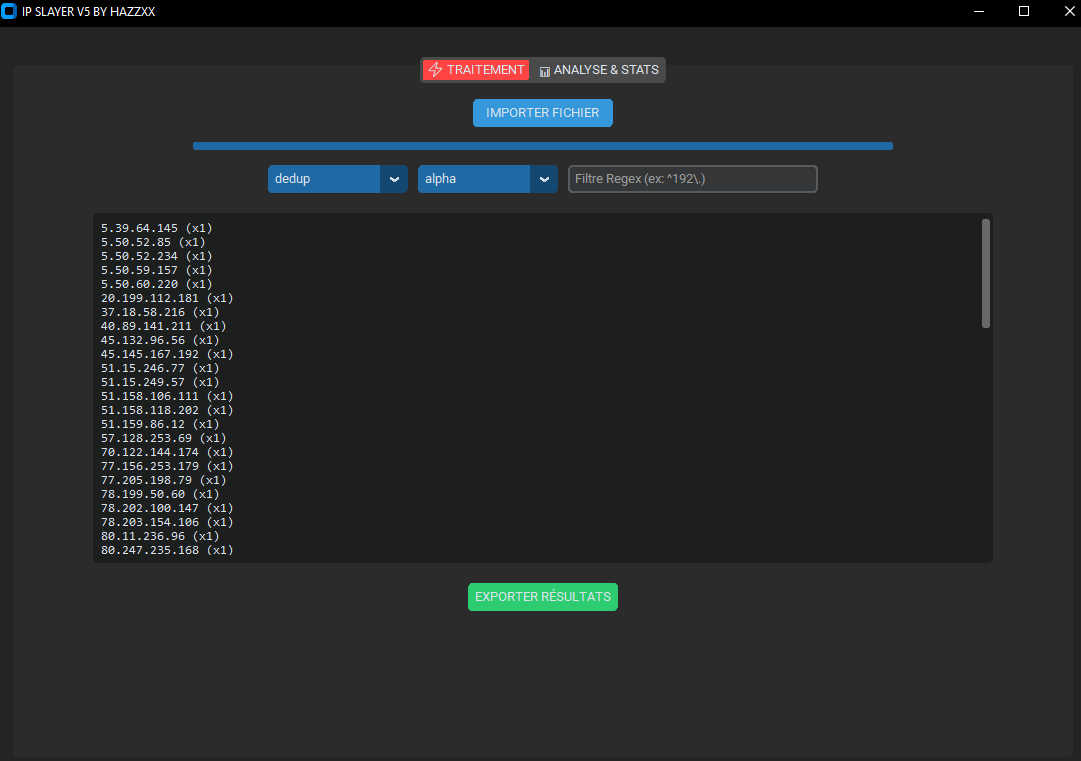Minimize the IP Slayer window
The height and width of the screenshot is (761, 1081).
pos(979,12)
